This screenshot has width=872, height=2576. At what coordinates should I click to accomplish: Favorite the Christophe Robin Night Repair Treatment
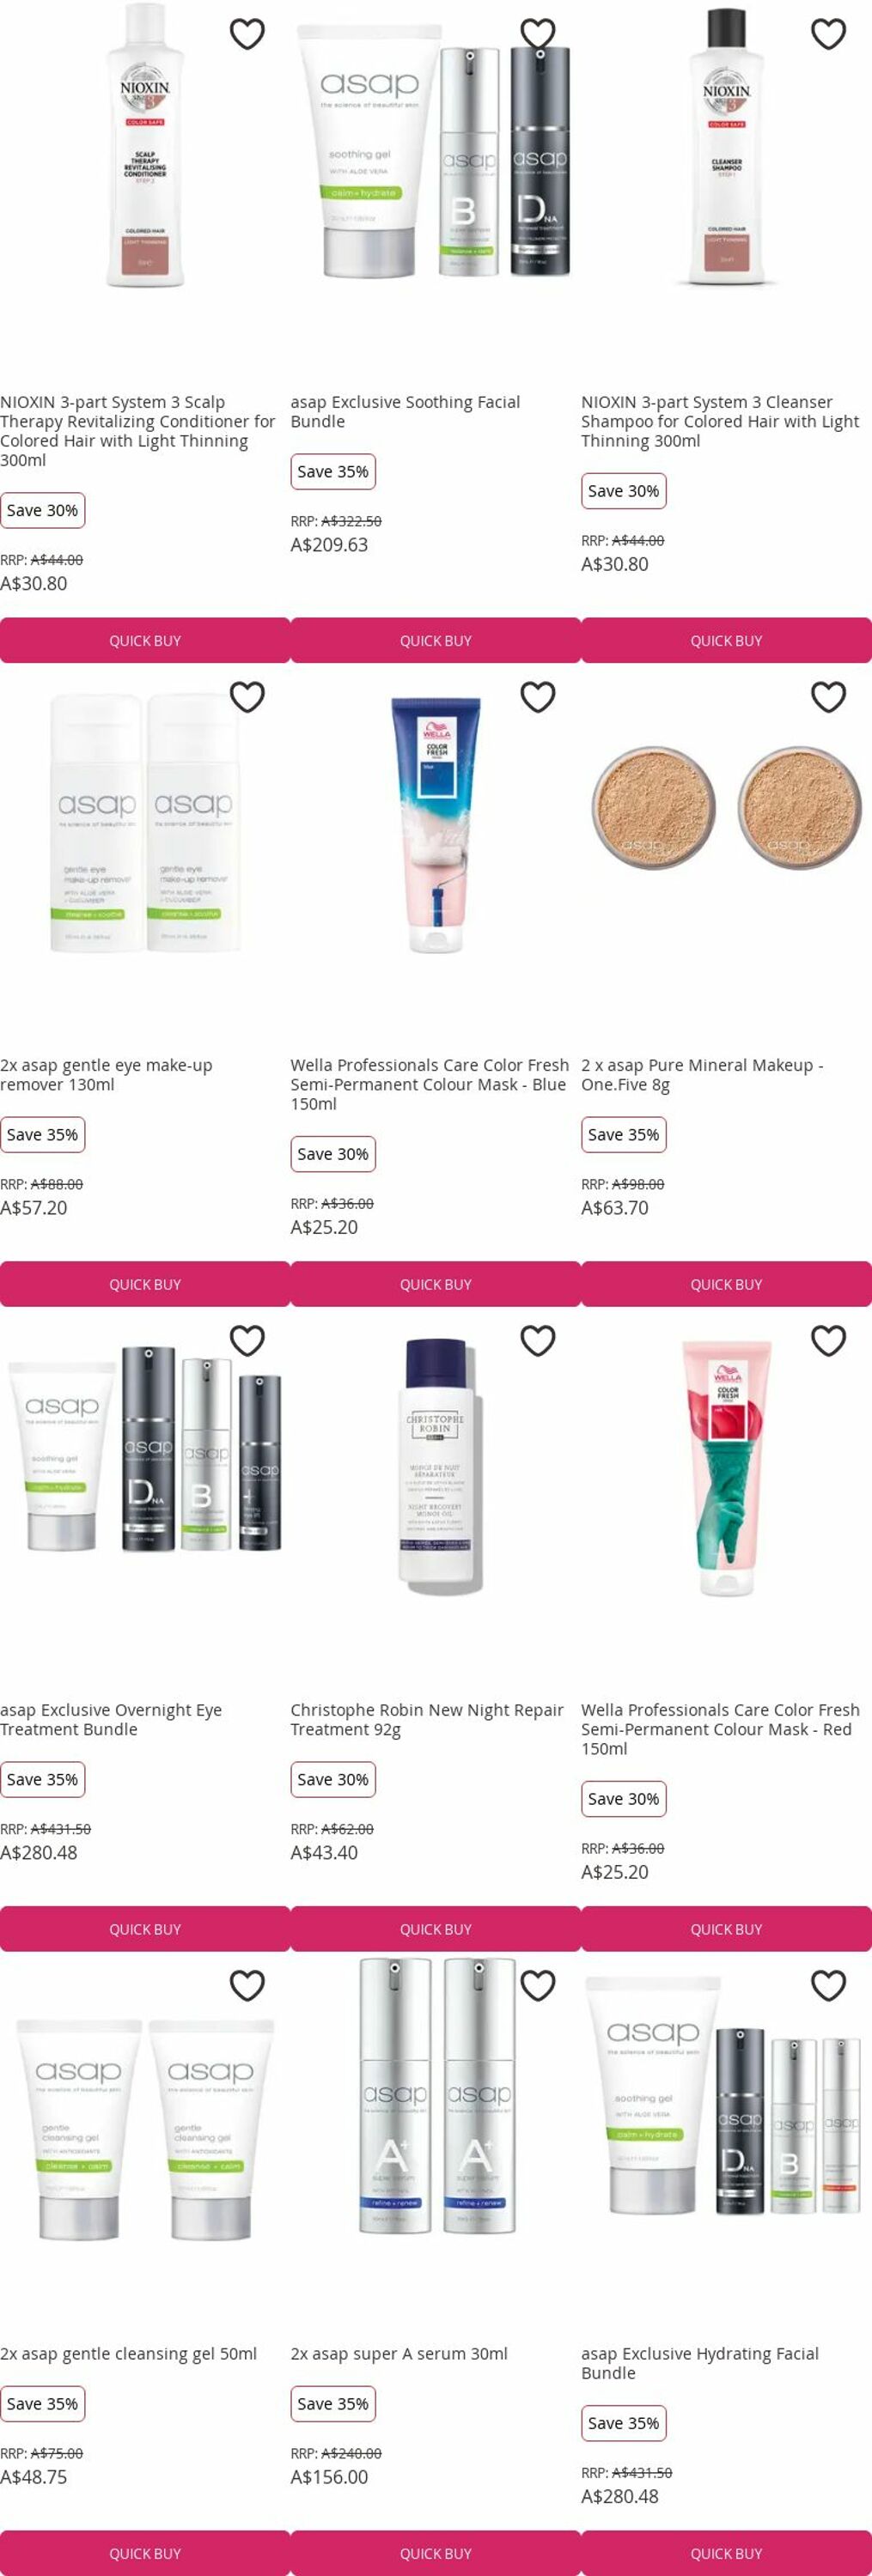pos(538,1341)
